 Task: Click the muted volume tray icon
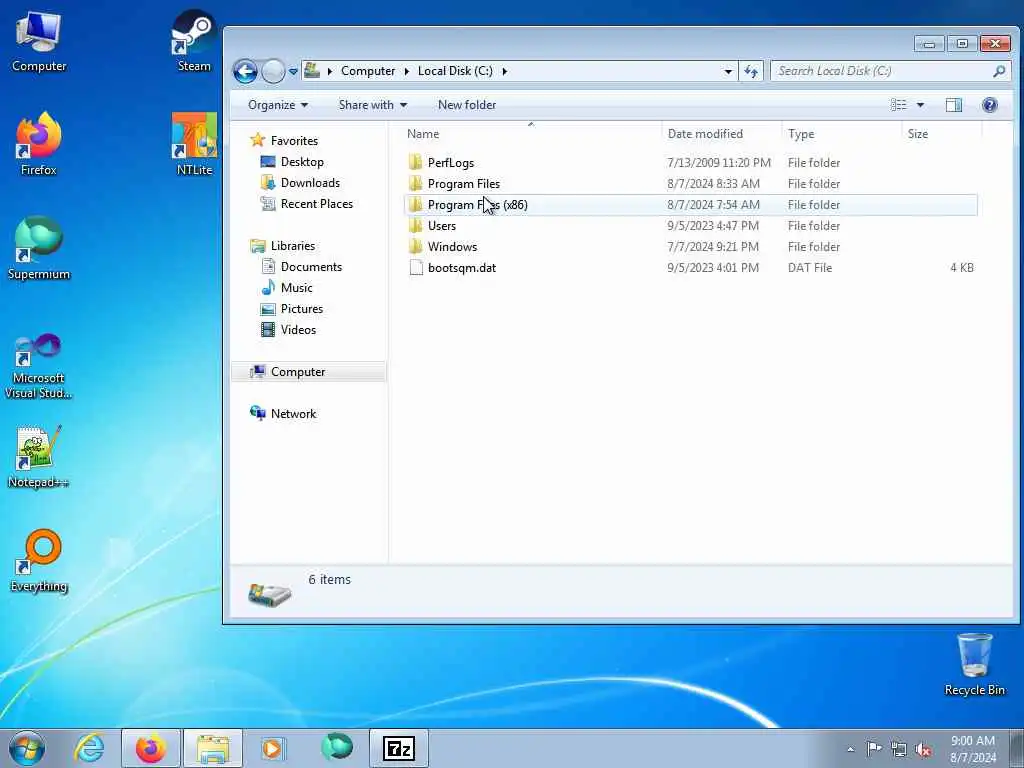[923, 749]
